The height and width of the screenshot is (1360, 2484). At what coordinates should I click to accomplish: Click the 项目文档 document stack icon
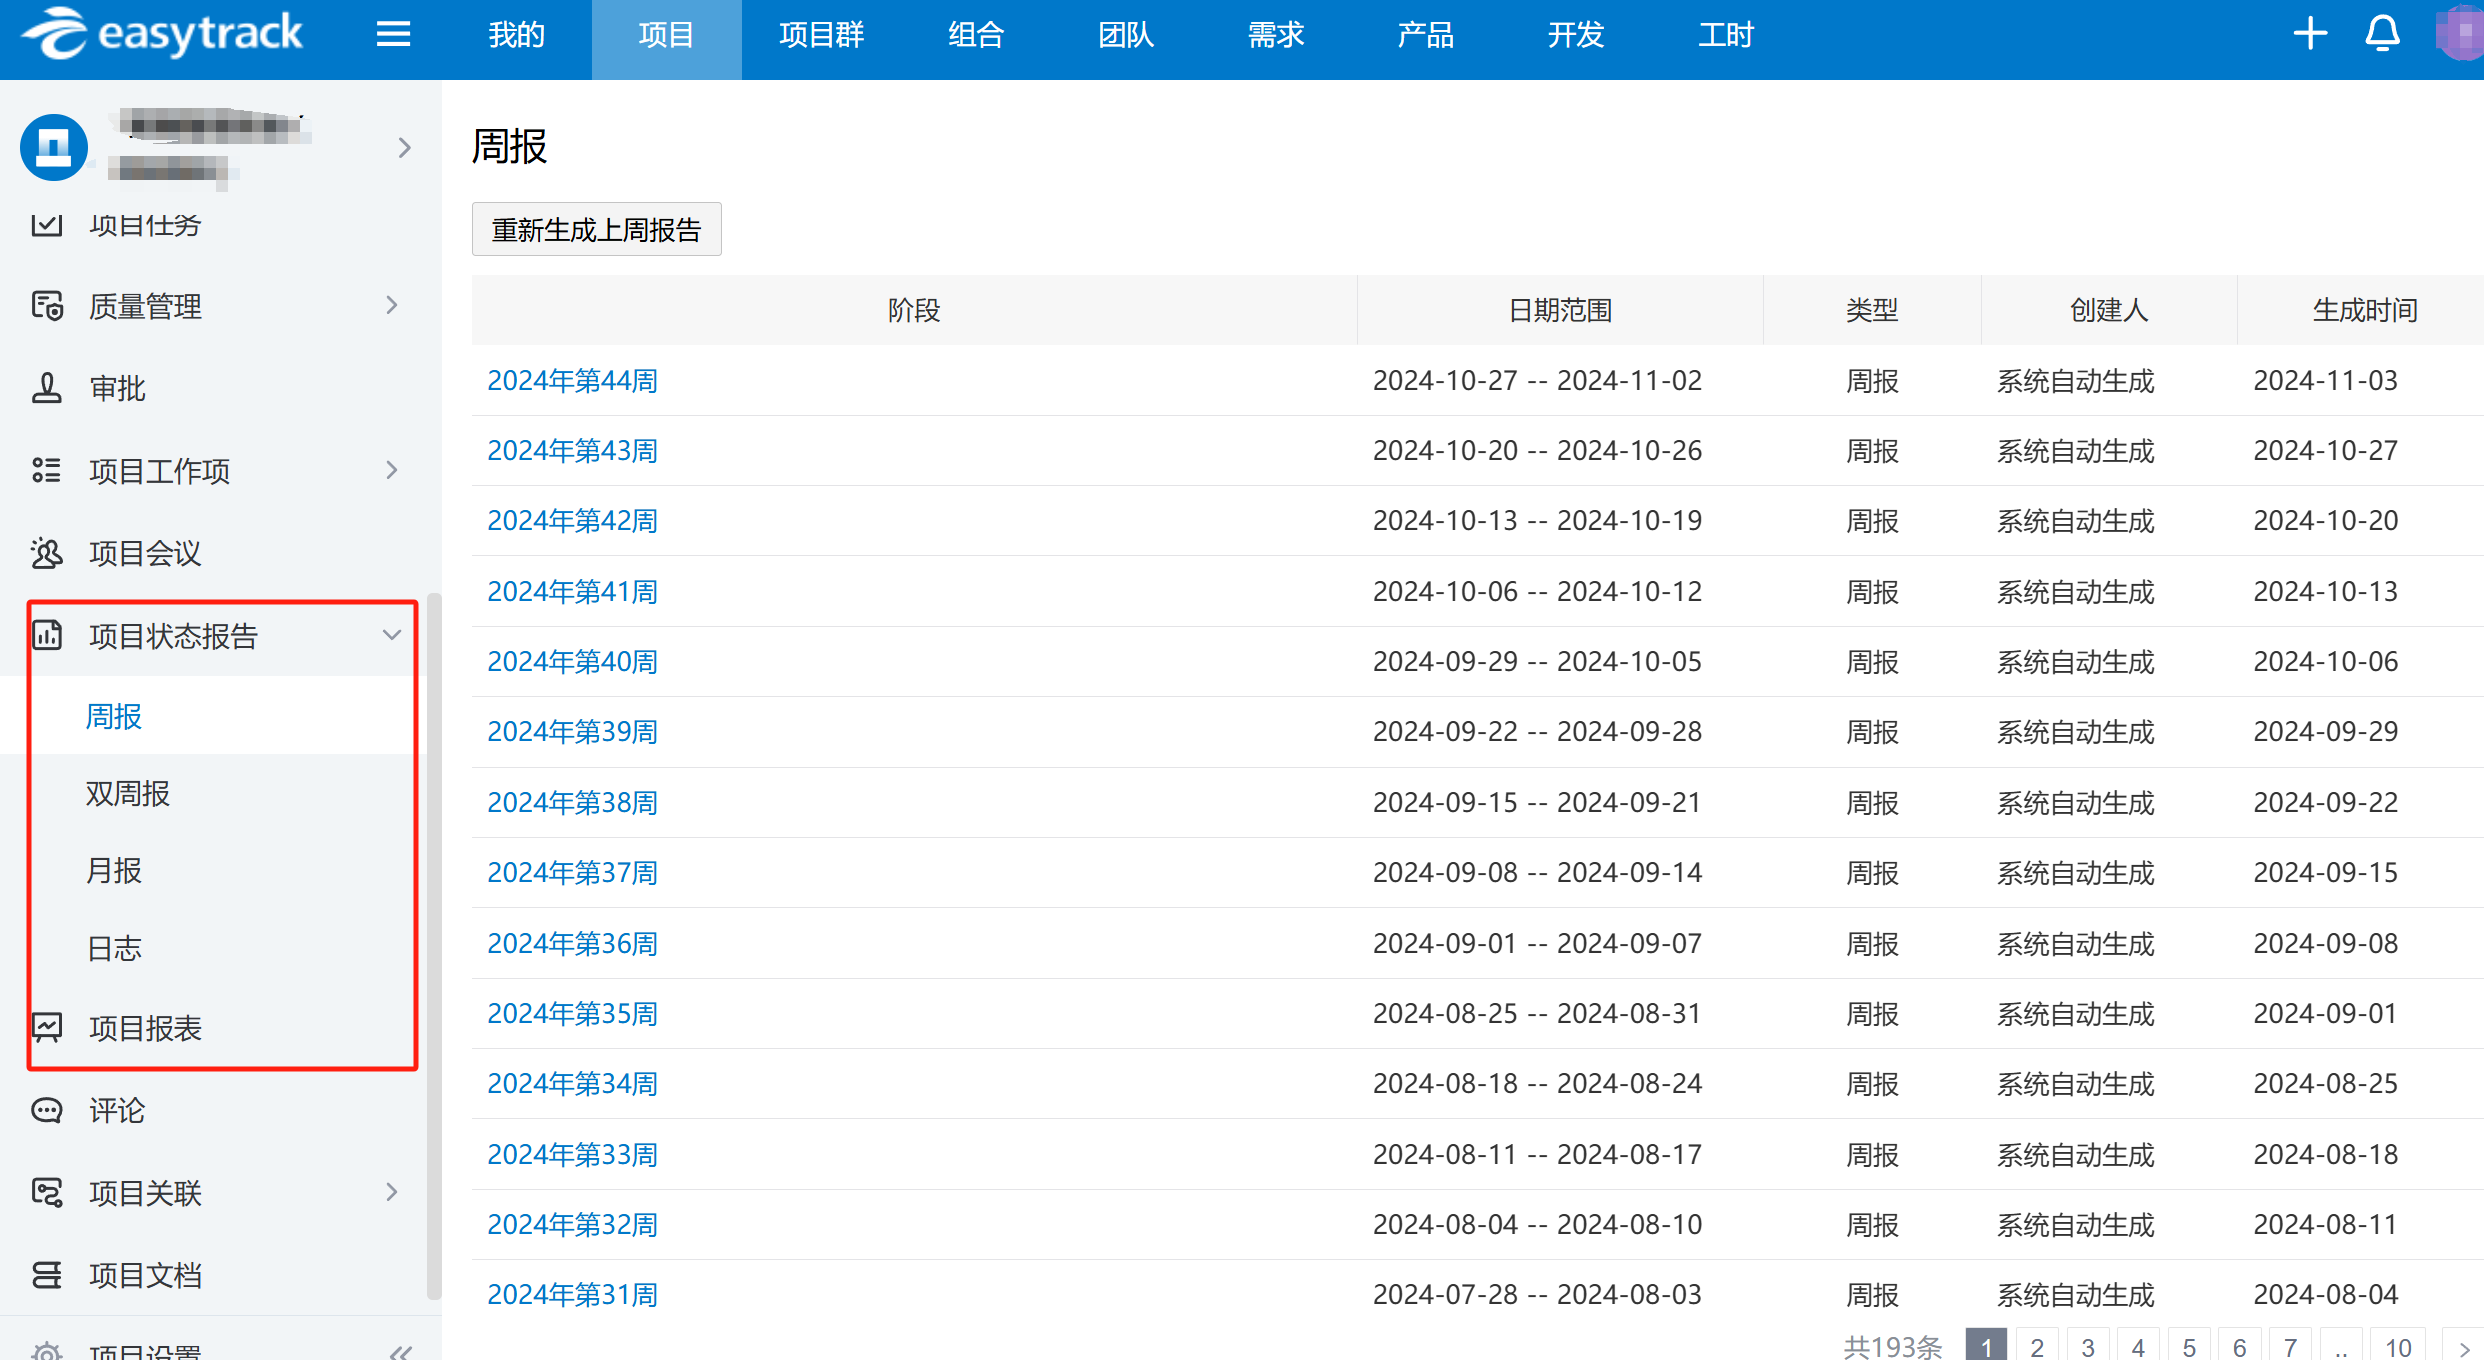coord(47,1275)
